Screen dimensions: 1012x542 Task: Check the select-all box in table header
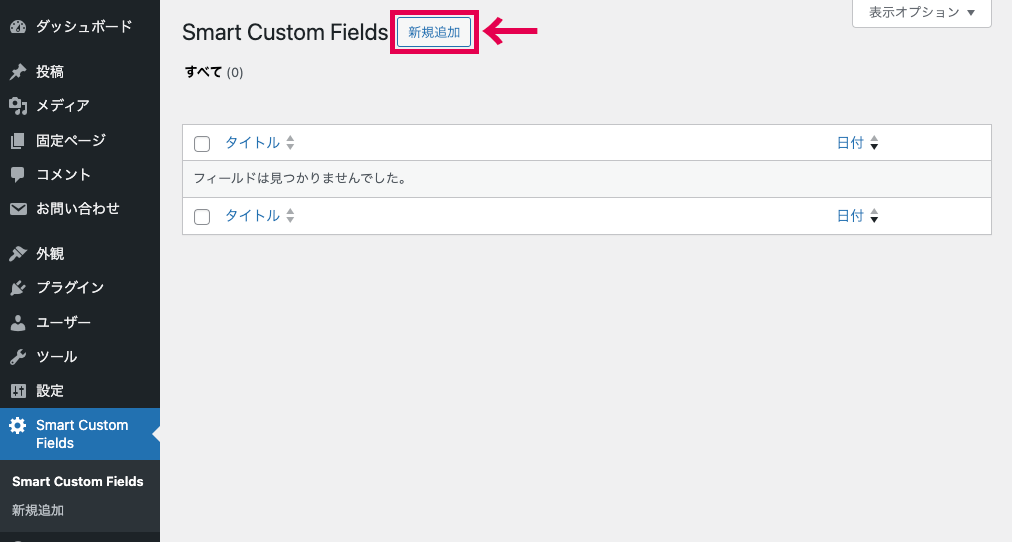click(x=202, y=144)
